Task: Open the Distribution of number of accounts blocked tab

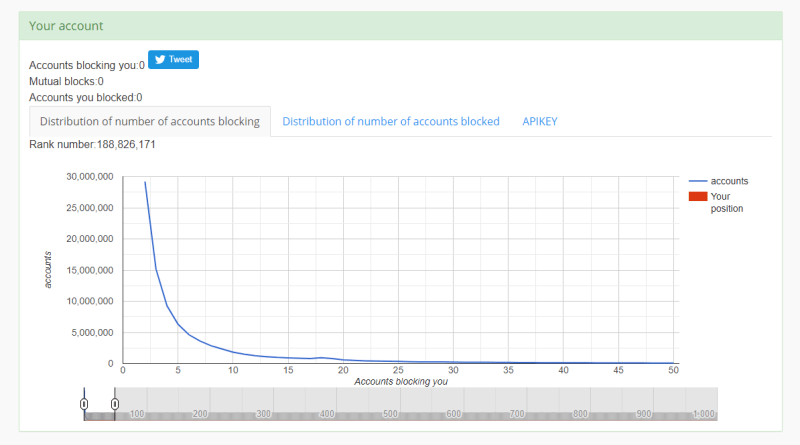Action: 390,121
